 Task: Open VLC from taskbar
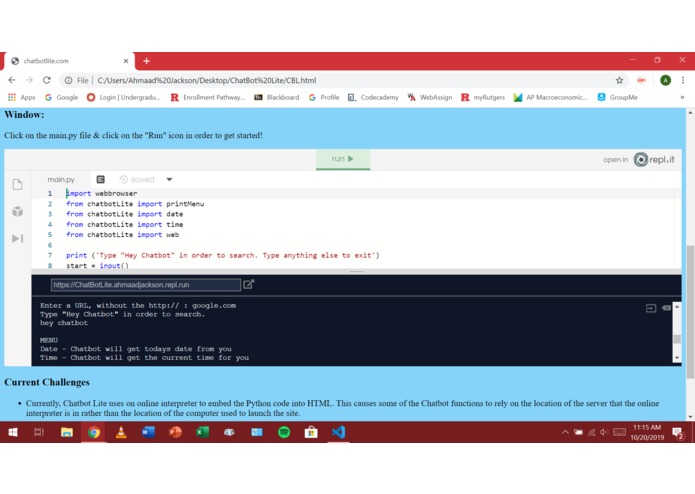point(121,432)
